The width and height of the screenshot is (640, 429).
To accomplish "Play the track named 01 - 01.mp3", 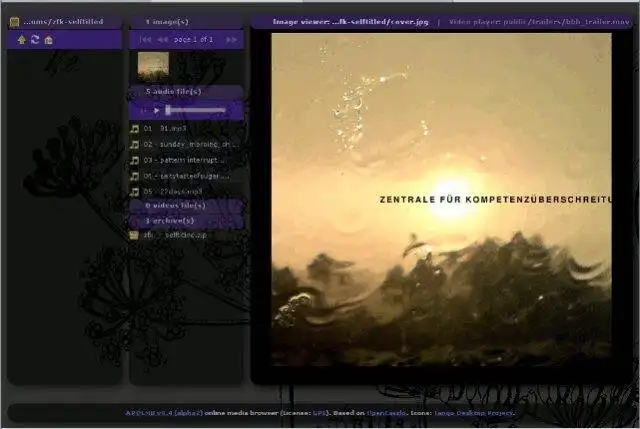I will click(165, 129).
